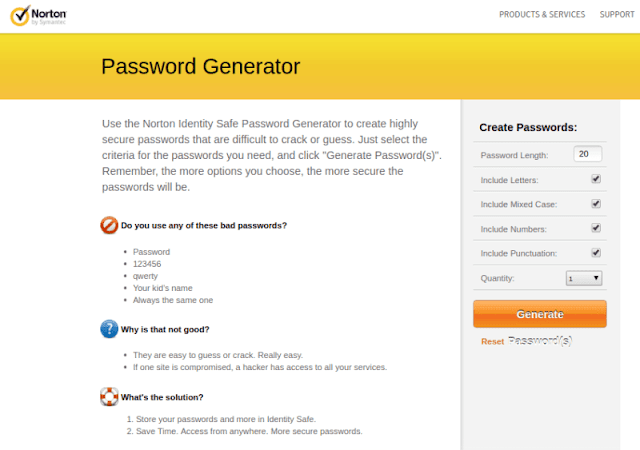This screenshot has height=450, width=640.
Task: Open the Quantity dropdown
Action: pos(584,278)
